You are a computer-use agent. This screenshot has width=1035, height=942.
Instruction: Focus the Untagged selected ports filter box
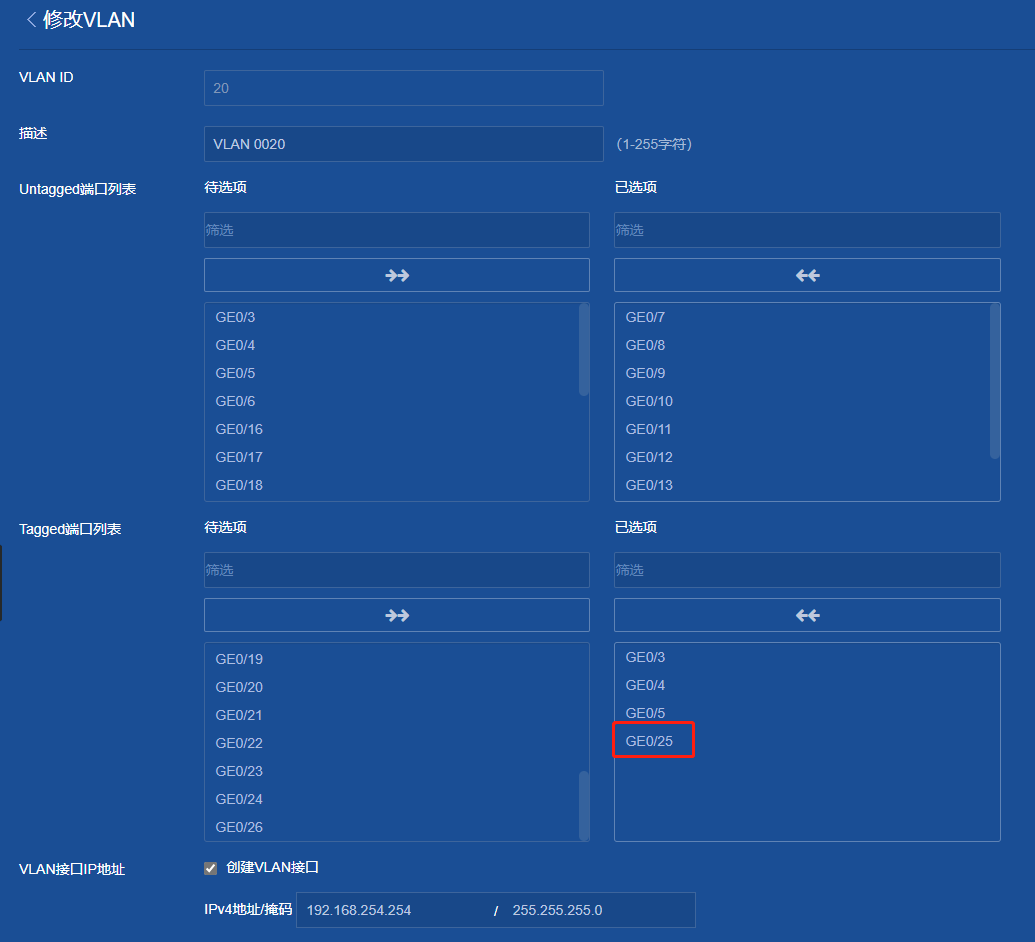point(807,230)
